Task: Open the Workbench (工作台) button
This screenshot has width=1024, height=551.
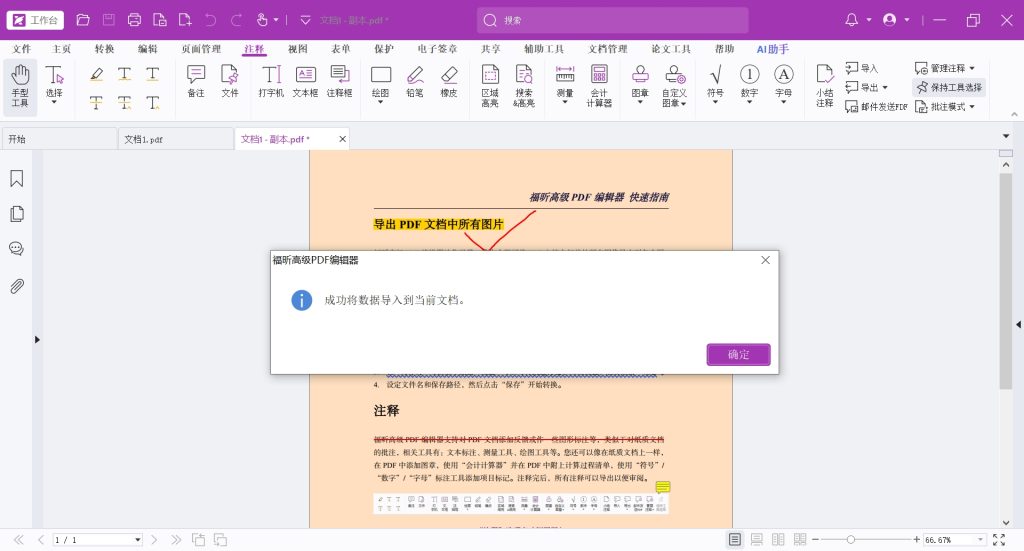Action: (35, 20)
